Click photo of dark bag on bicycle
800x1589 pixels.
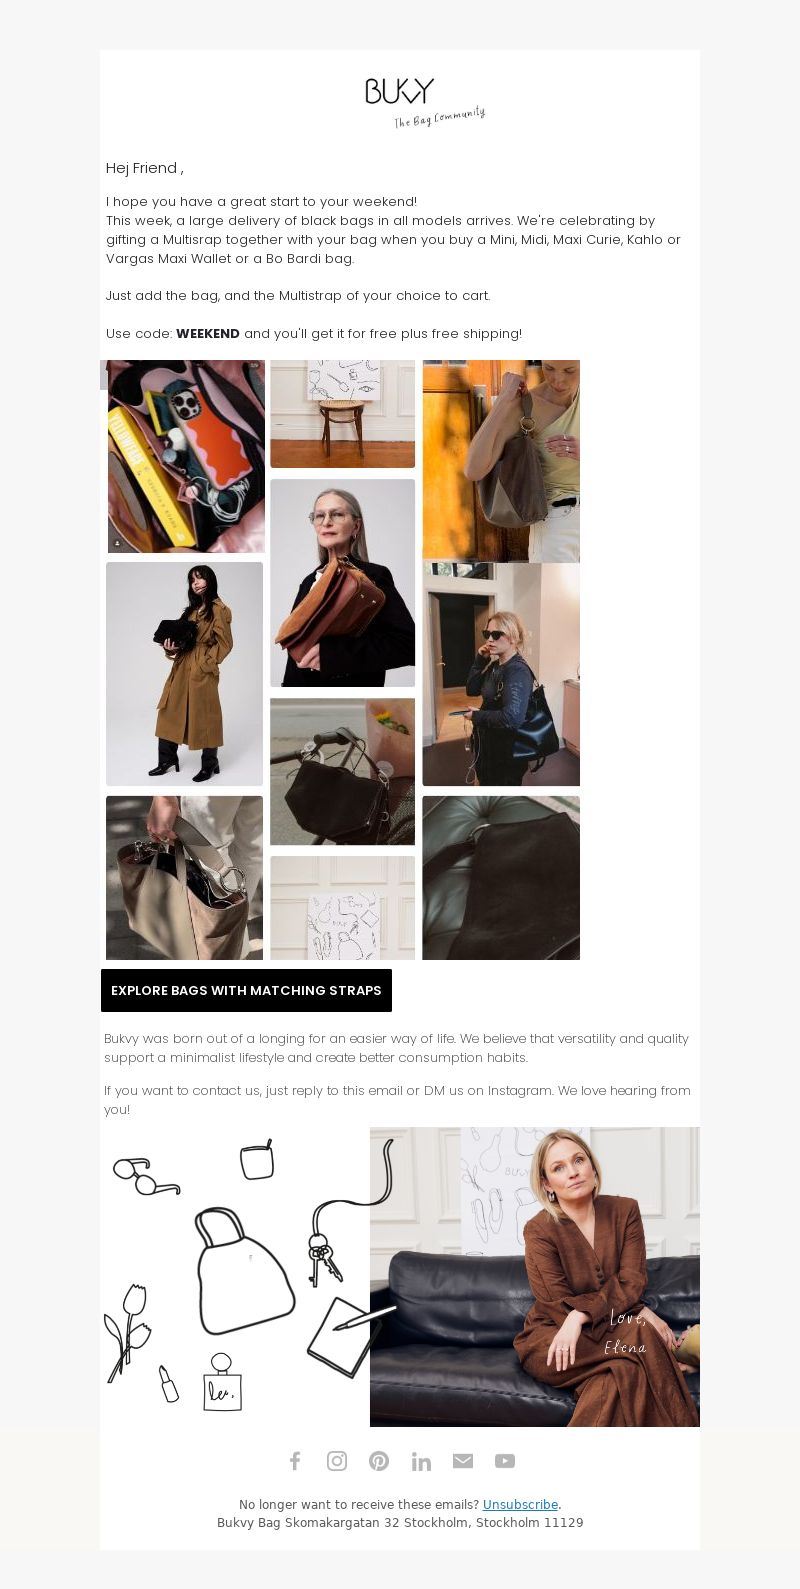(342, 771)
